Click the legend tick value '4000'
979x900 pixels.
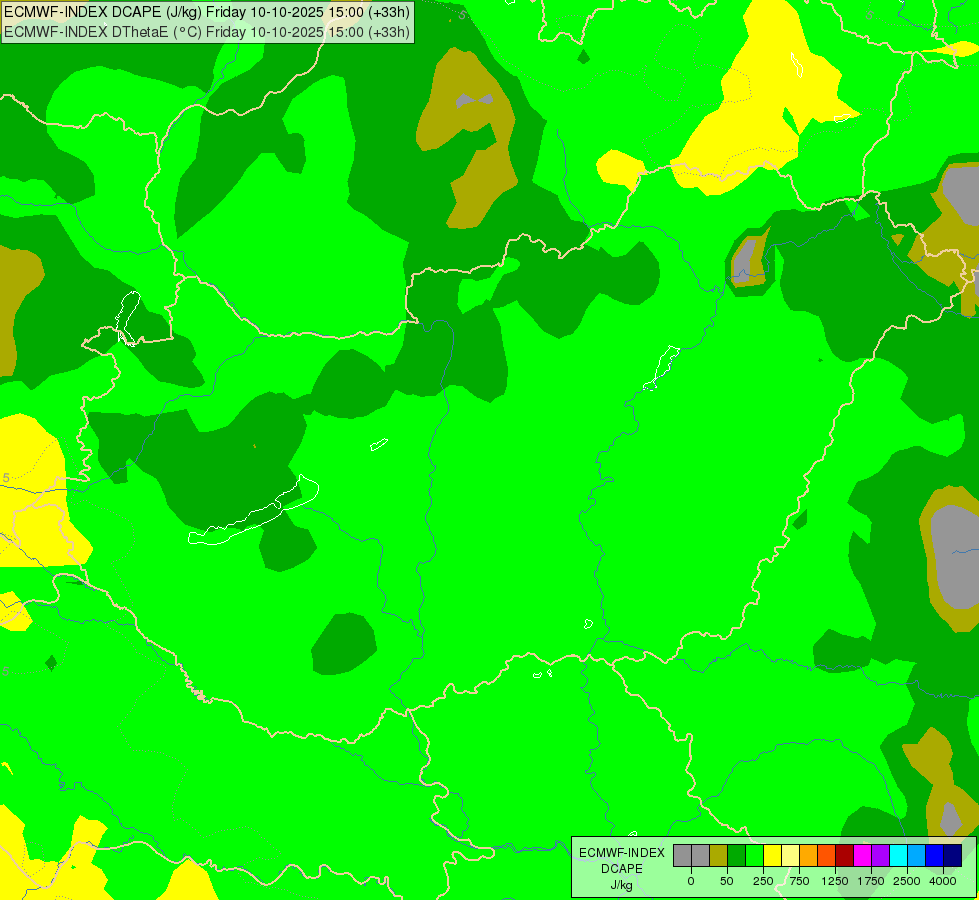[x=943, y=881]
